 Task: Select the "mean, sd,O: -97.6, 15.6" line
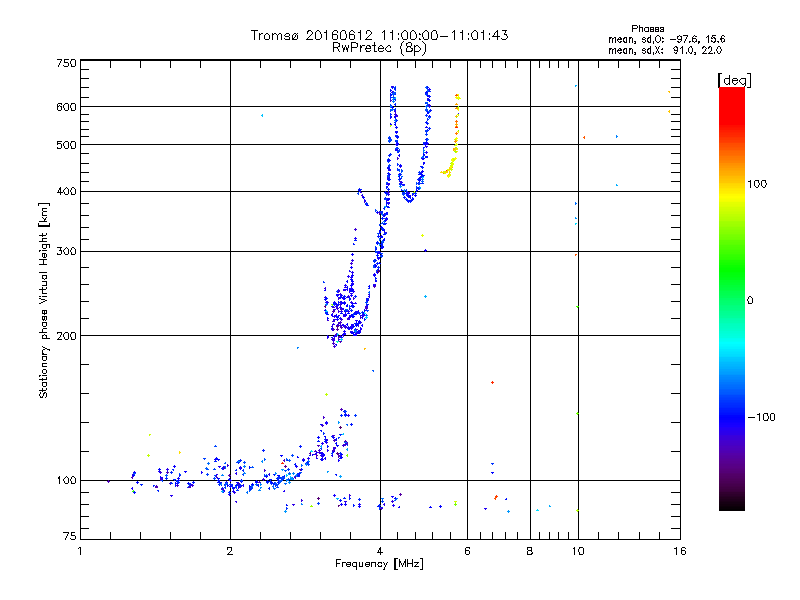pyautogui.click(x=666, y=39)
